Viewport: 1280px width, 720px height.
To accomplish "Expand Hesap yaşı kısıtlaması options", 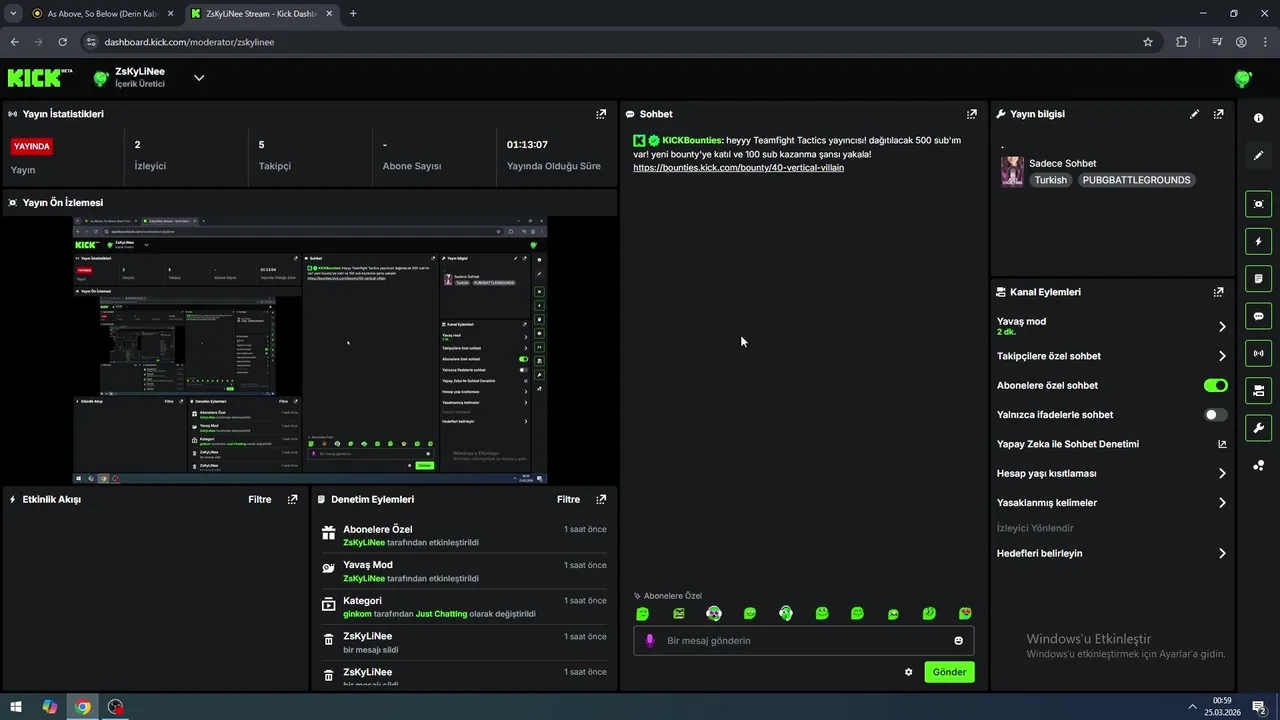I will [x=1222, y=474].
